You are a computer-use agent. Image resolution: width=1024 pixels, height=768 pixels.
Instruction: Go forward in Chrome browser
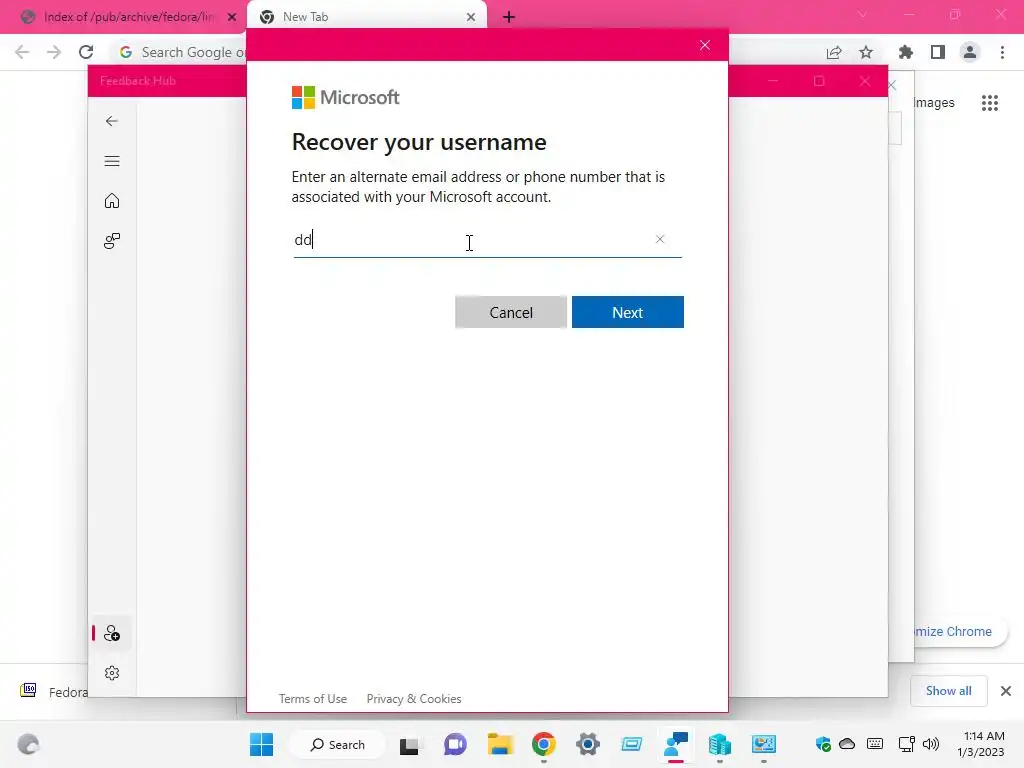point(54,52)
